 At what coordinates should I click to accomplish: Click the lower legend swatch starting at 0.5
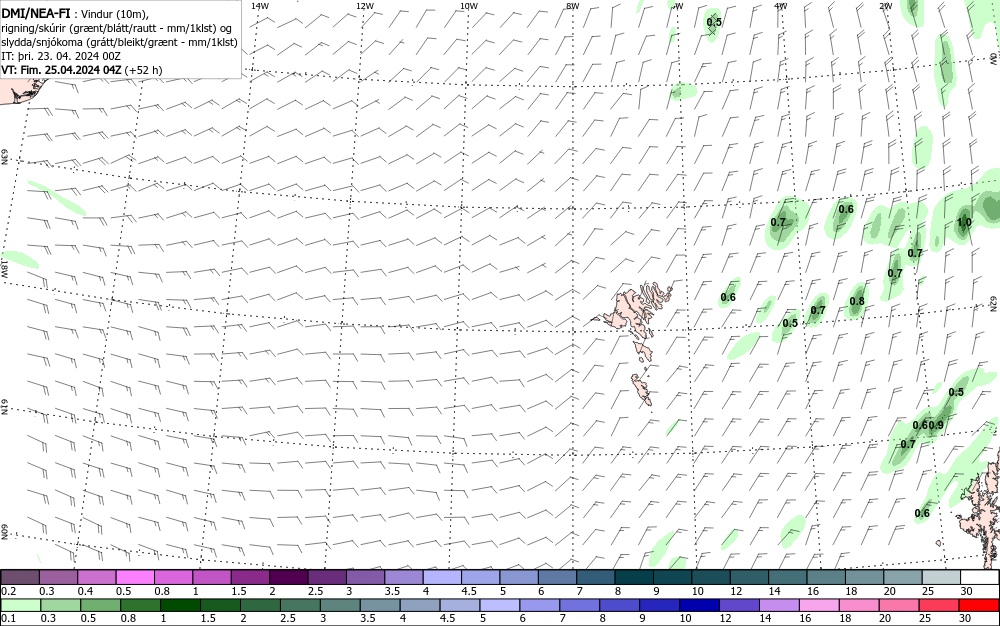100,605
